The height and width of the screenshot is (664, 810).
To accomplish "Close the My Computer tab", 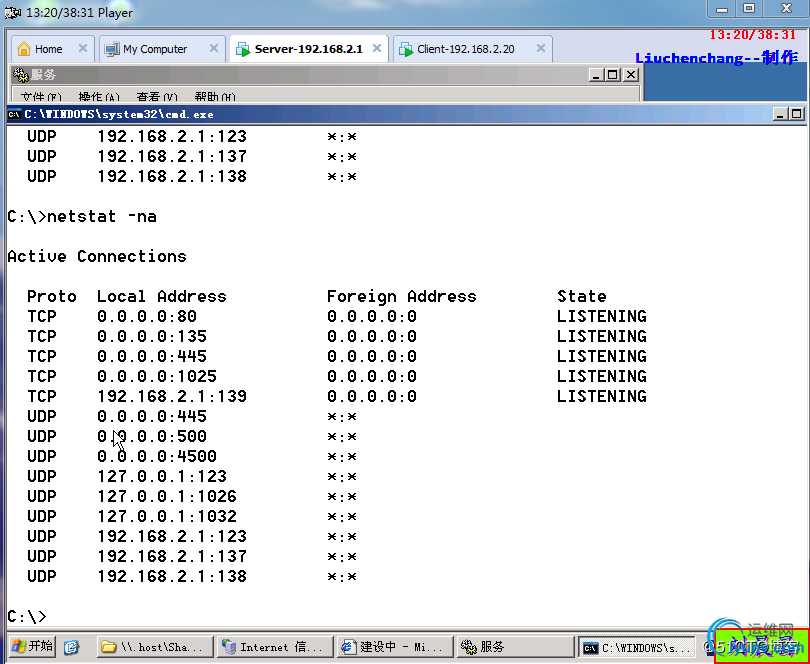I will pos(213,49).
